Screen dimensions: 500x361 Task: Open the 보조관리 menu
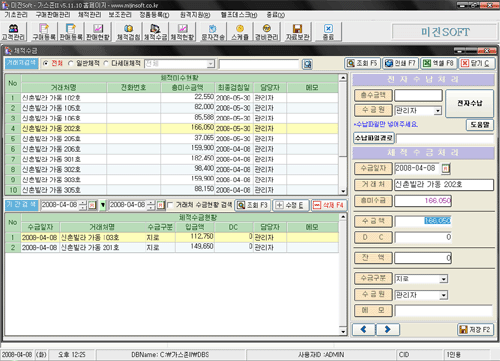120,15
